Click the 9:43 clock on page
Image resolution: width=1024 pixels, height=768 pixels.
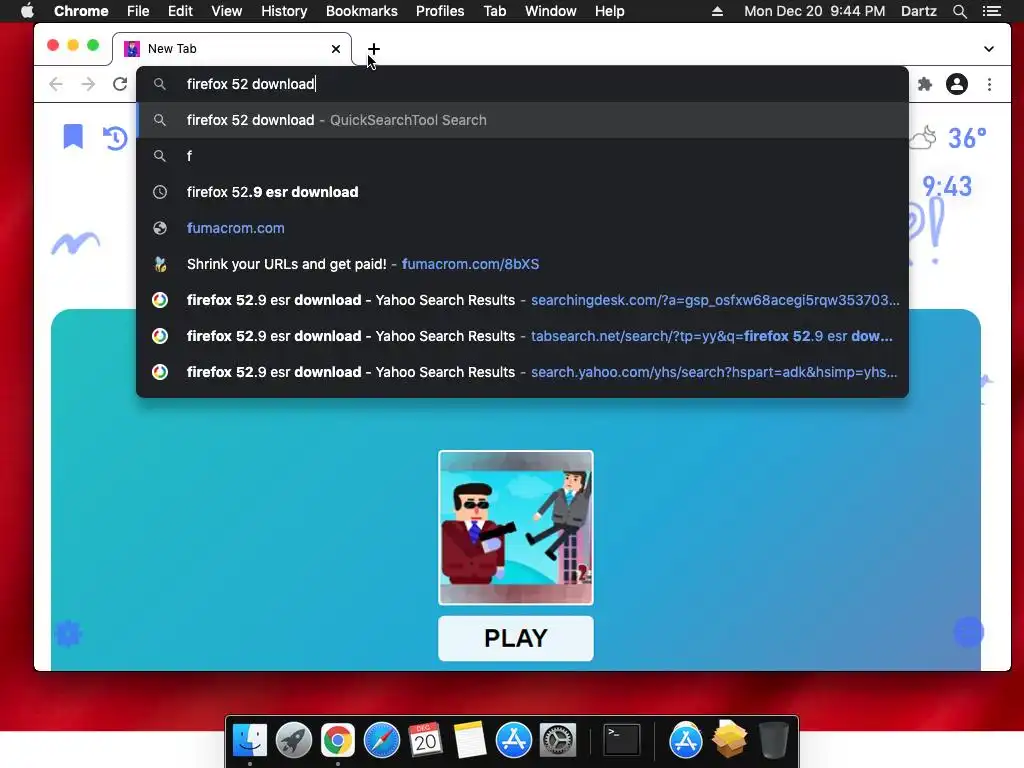pos(947,187)
